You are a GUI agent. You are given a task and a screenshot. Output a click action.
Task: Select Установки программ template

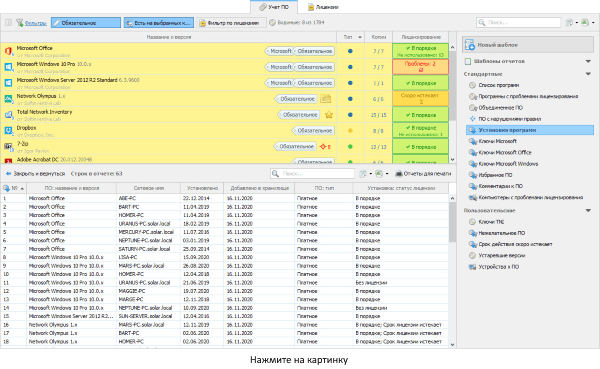point(530,130)
